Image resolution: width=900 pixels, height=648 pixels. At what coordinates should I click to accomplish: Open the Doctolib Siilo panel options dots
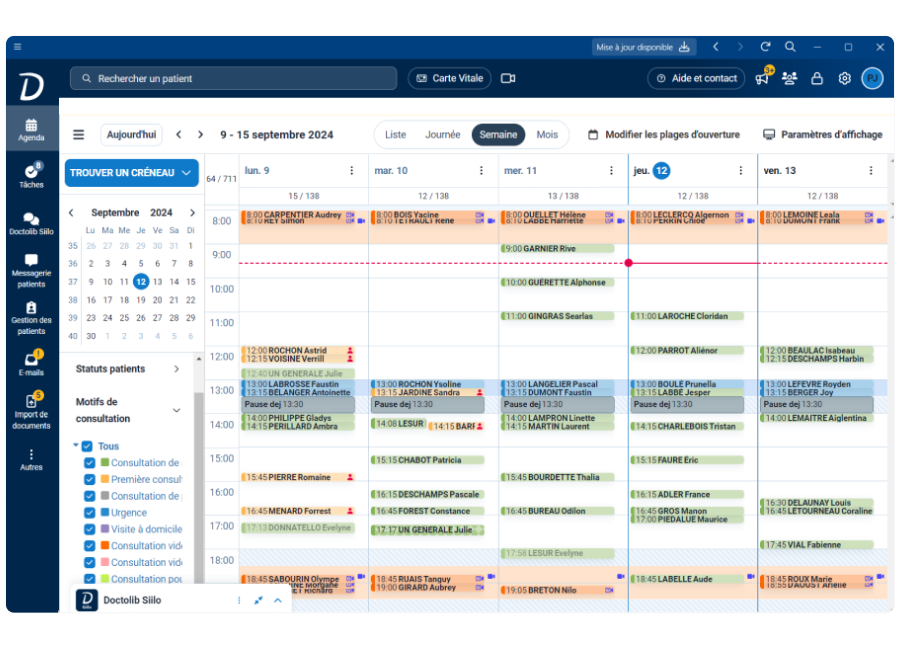pyautogui.click(x=239, y=600)
